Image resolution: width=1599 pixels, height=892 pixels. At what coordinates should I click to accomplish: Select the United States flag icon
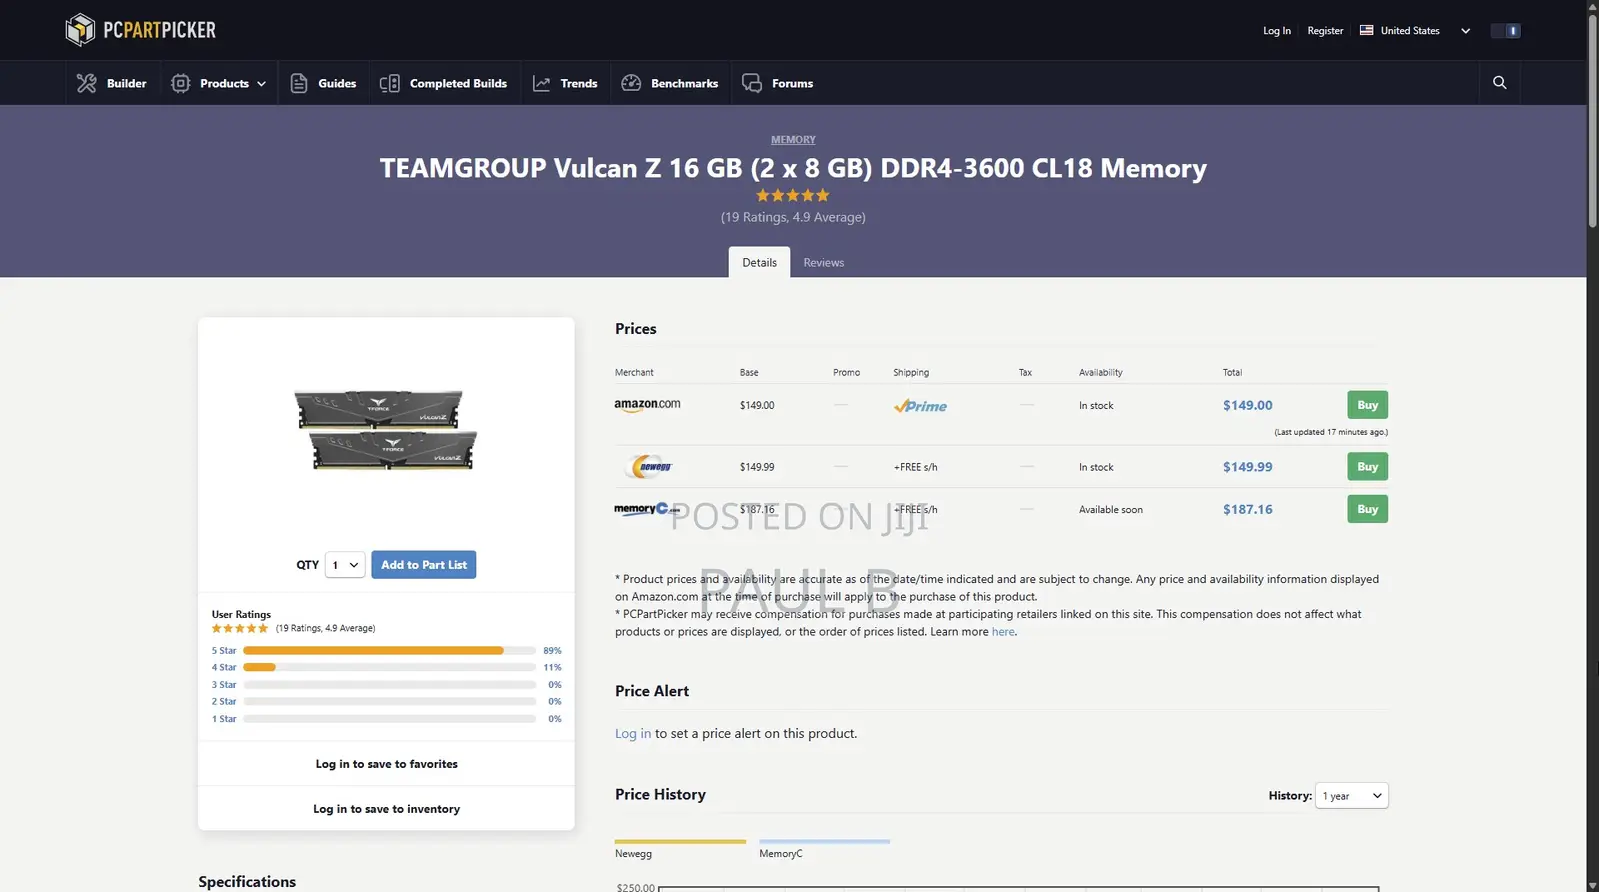tap(1366, 30)
